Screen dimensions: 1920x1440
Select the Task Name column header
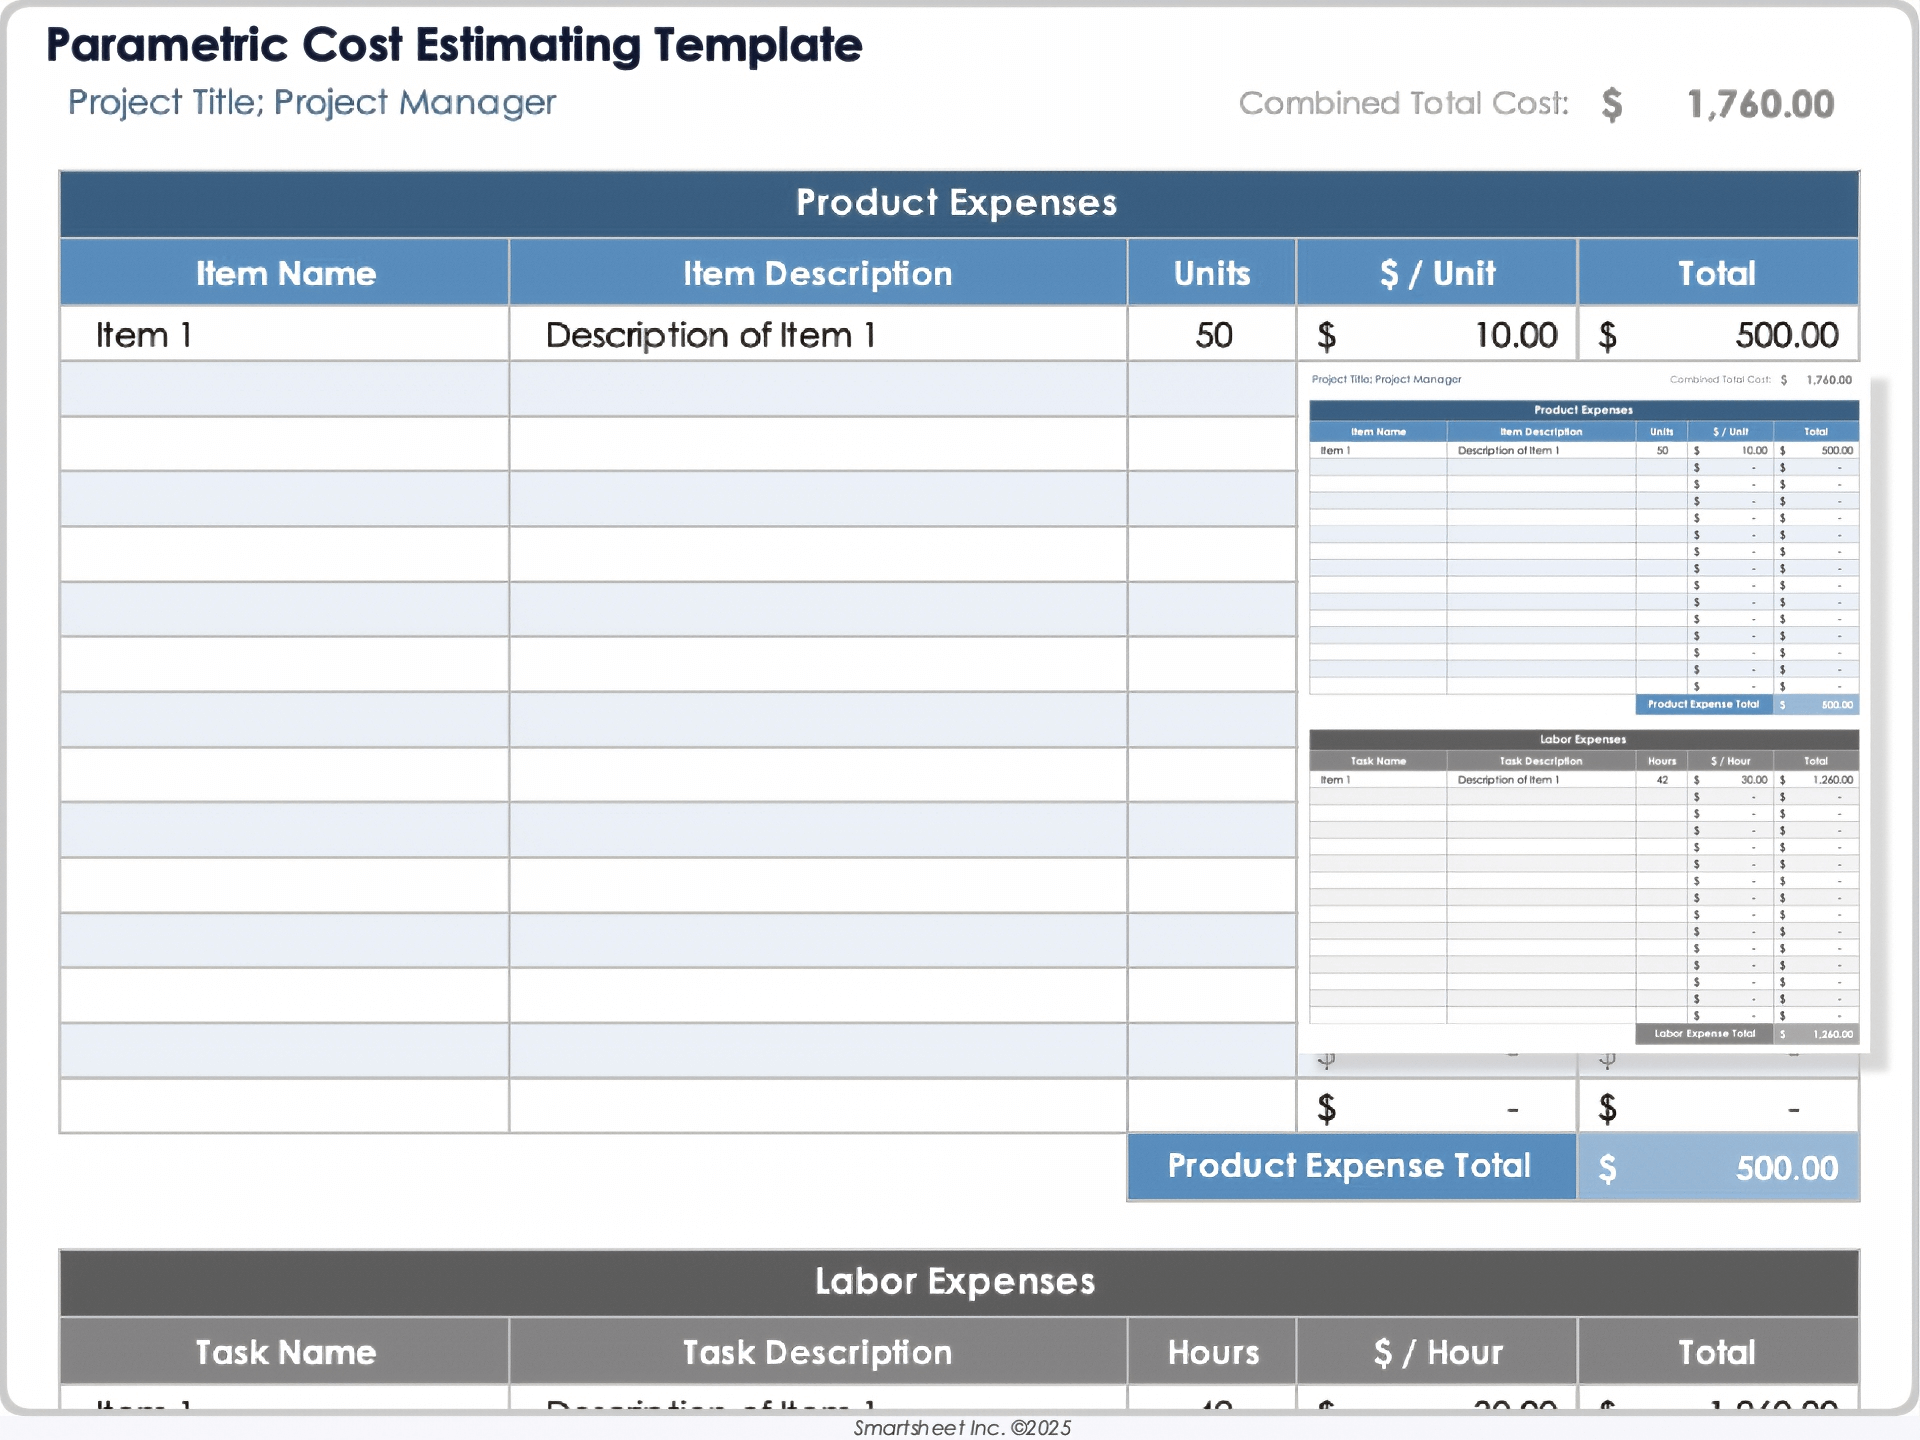tap(284, 1352)
